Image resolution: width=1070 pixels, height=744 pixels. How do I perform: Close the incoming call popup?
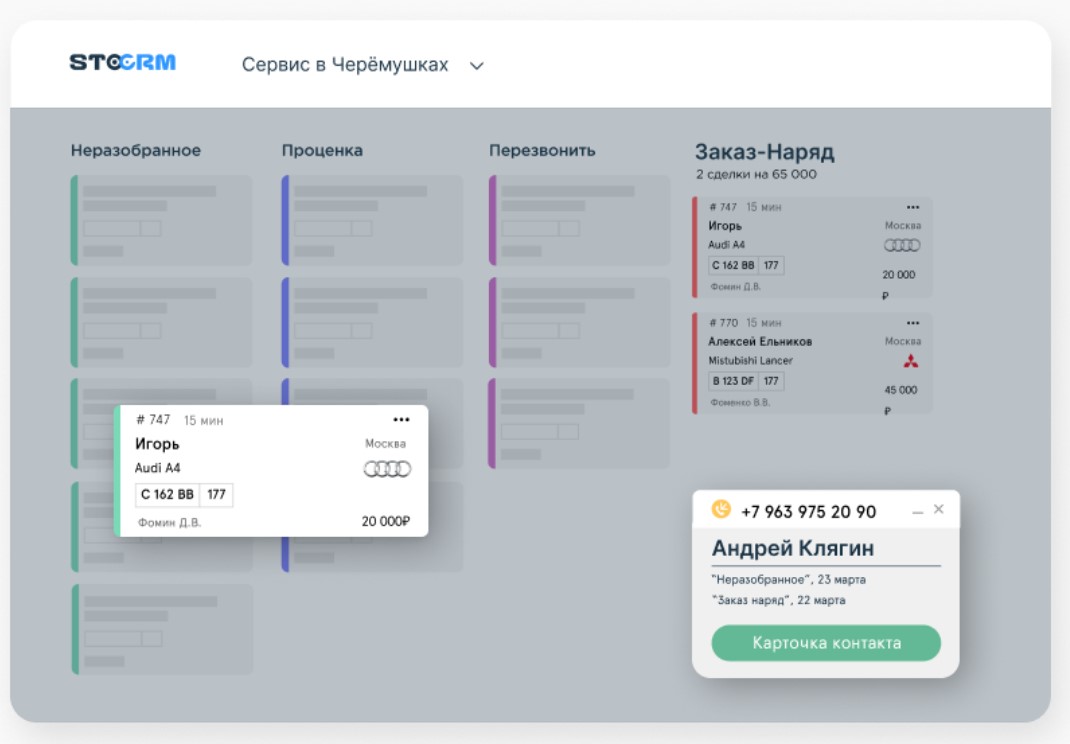(x=938, y=509)
